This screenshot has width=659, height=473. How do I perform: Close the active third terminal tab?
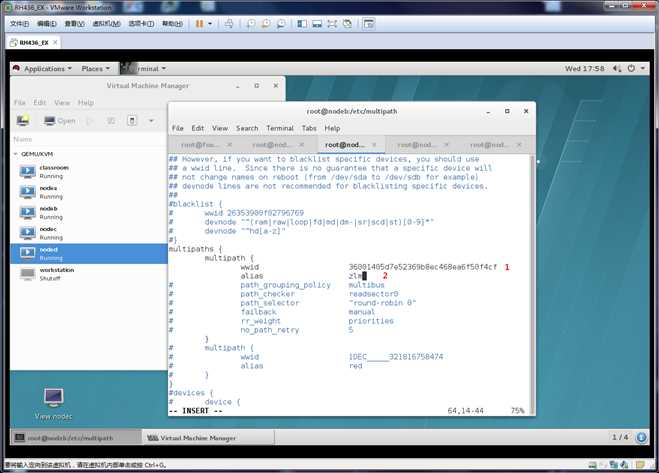pyautogui.click(x=374, y=145)
